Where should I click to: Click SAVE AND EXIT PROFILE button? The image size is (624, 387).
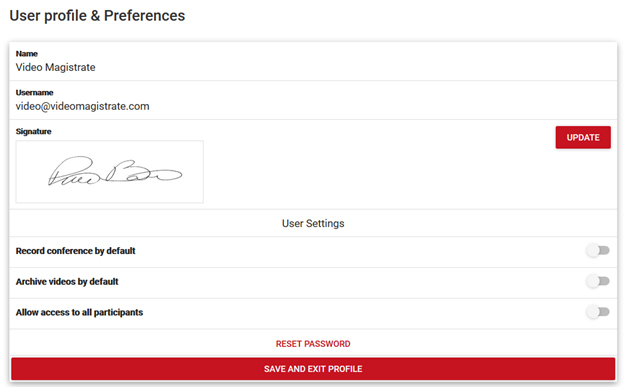(313, 369)
